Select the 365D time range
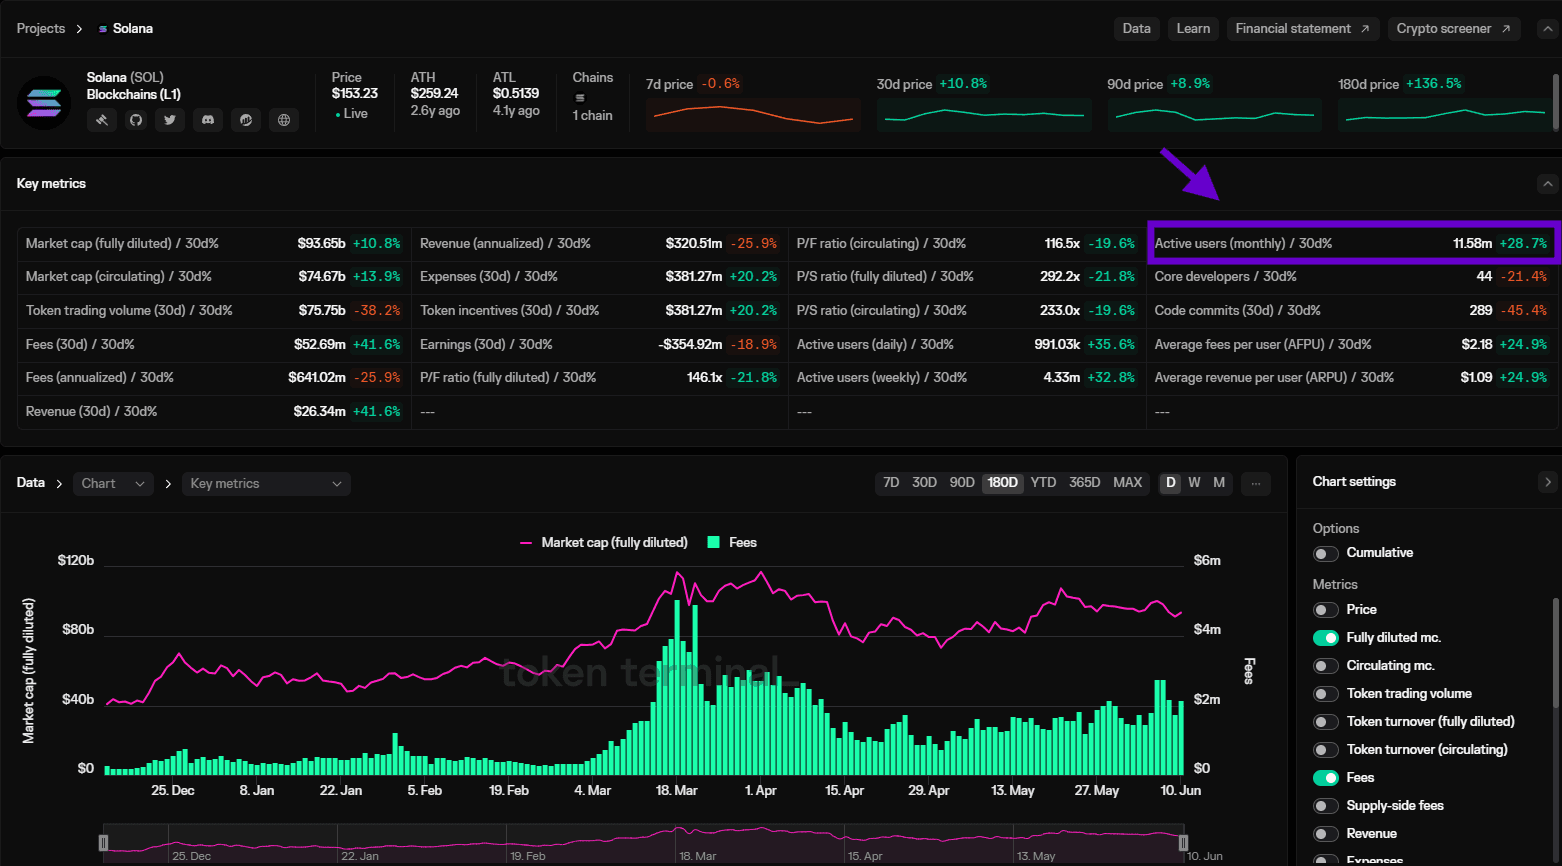1562x866 pixels. [1085, 483]
